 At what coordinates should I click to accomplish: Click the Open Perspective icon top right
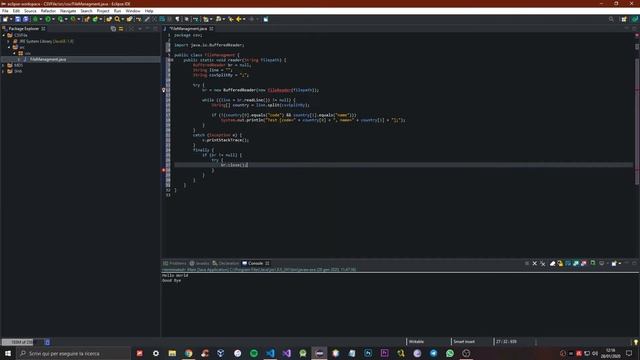click(x=624, y=19)
